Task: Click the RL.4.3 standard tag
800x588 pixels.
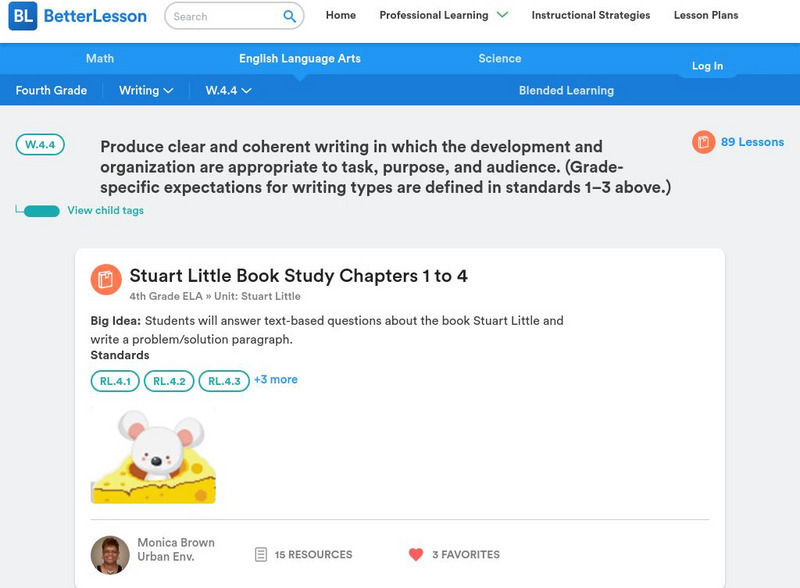Action: (x=224, y=381)
